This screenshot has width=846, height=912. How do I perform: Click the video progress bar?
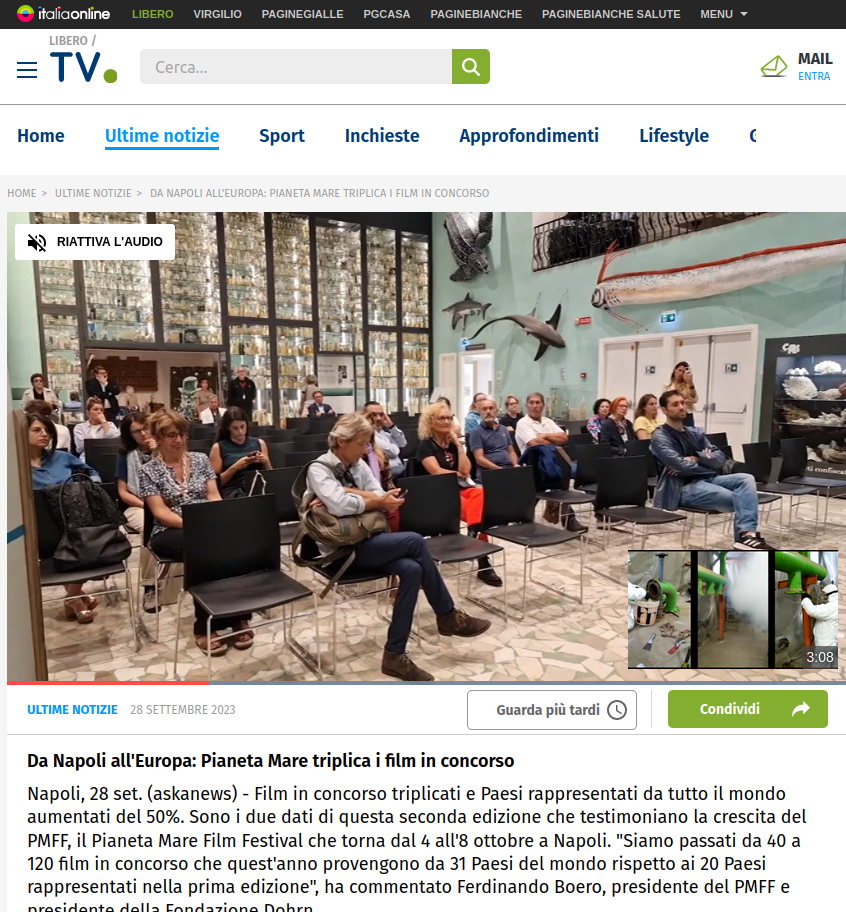click(x=426, y=683)
